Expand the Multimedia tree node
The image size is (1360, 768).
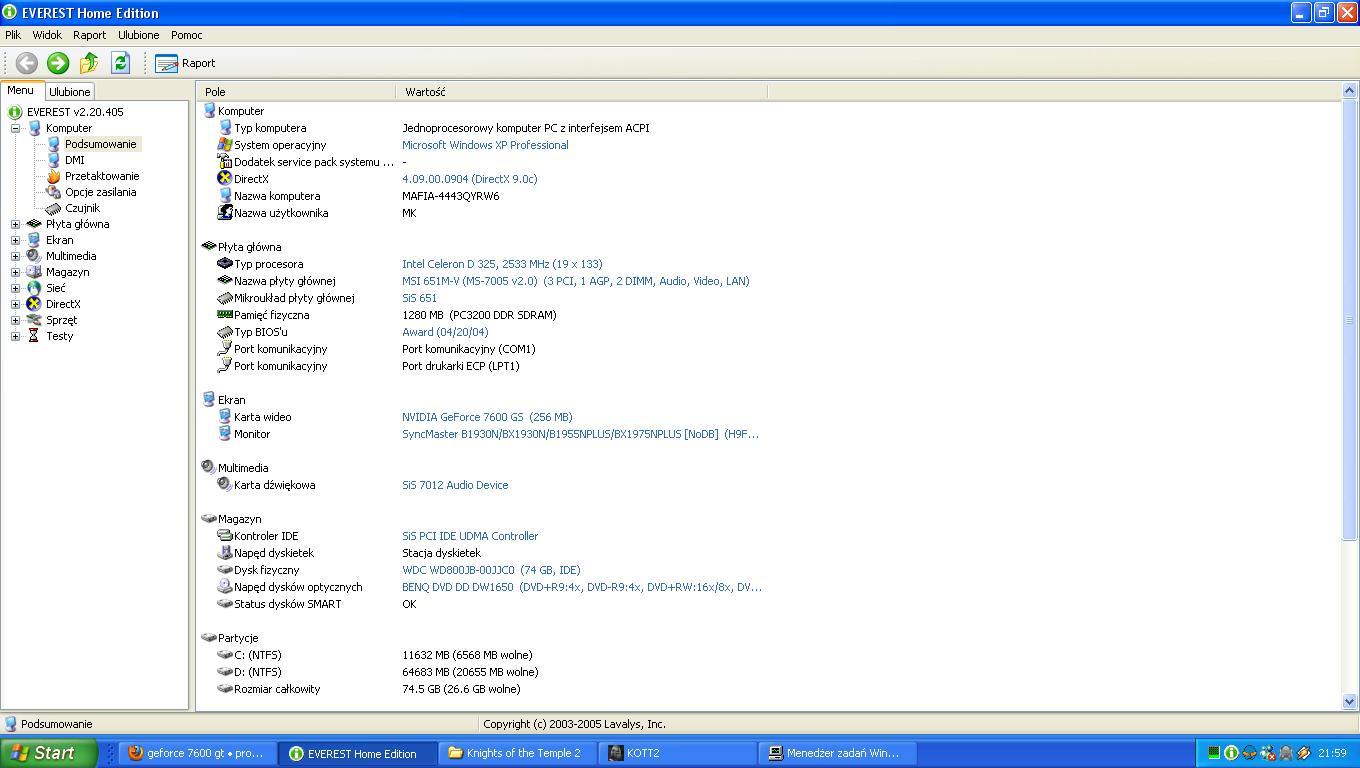(16, 256)
